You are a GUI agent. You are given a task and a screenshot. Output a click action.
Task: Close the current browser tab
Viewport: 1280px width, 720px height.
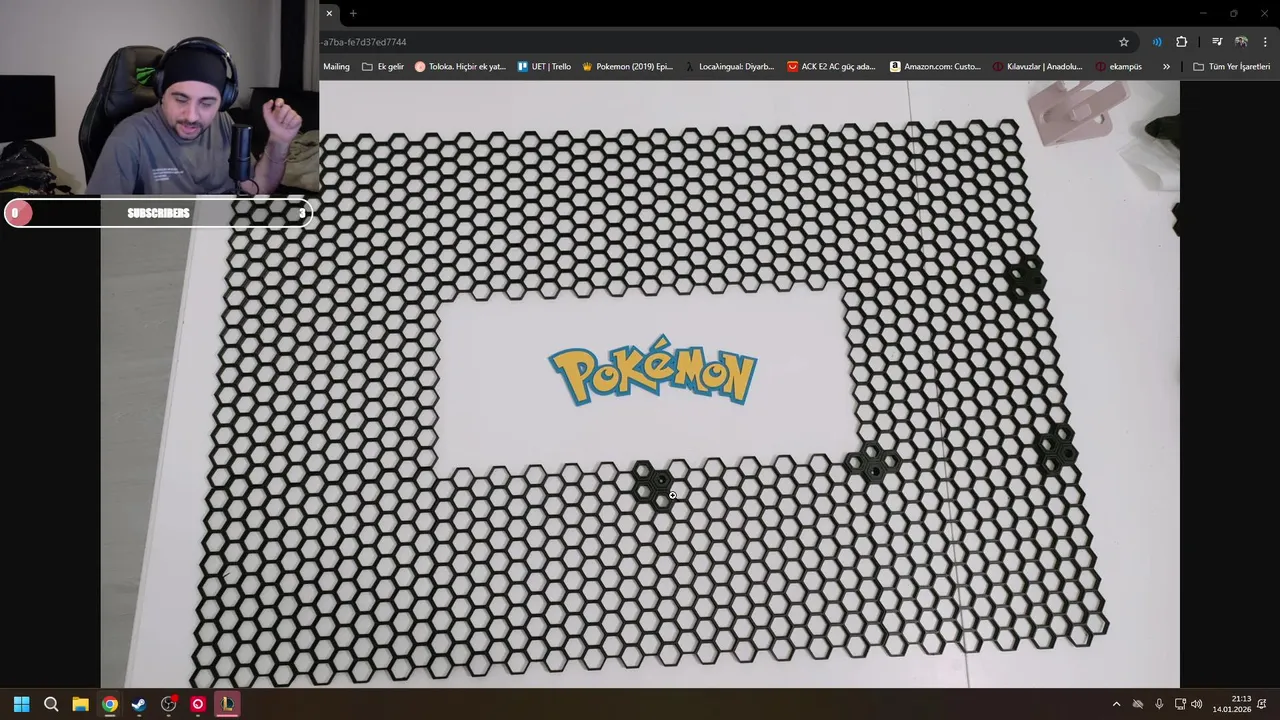click(x=329, y=13)
